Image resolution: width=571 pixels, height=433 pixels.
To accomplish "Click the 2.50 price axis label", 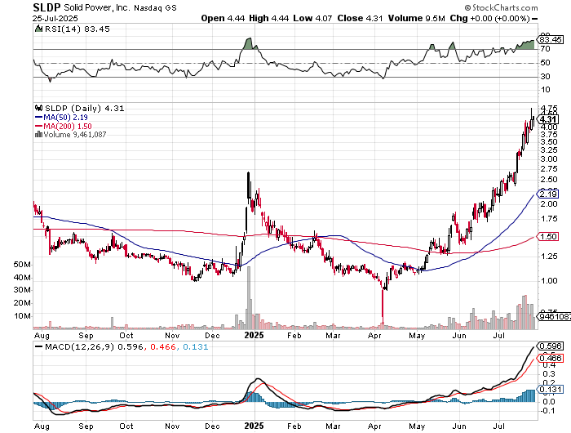I will coord(549,180).
